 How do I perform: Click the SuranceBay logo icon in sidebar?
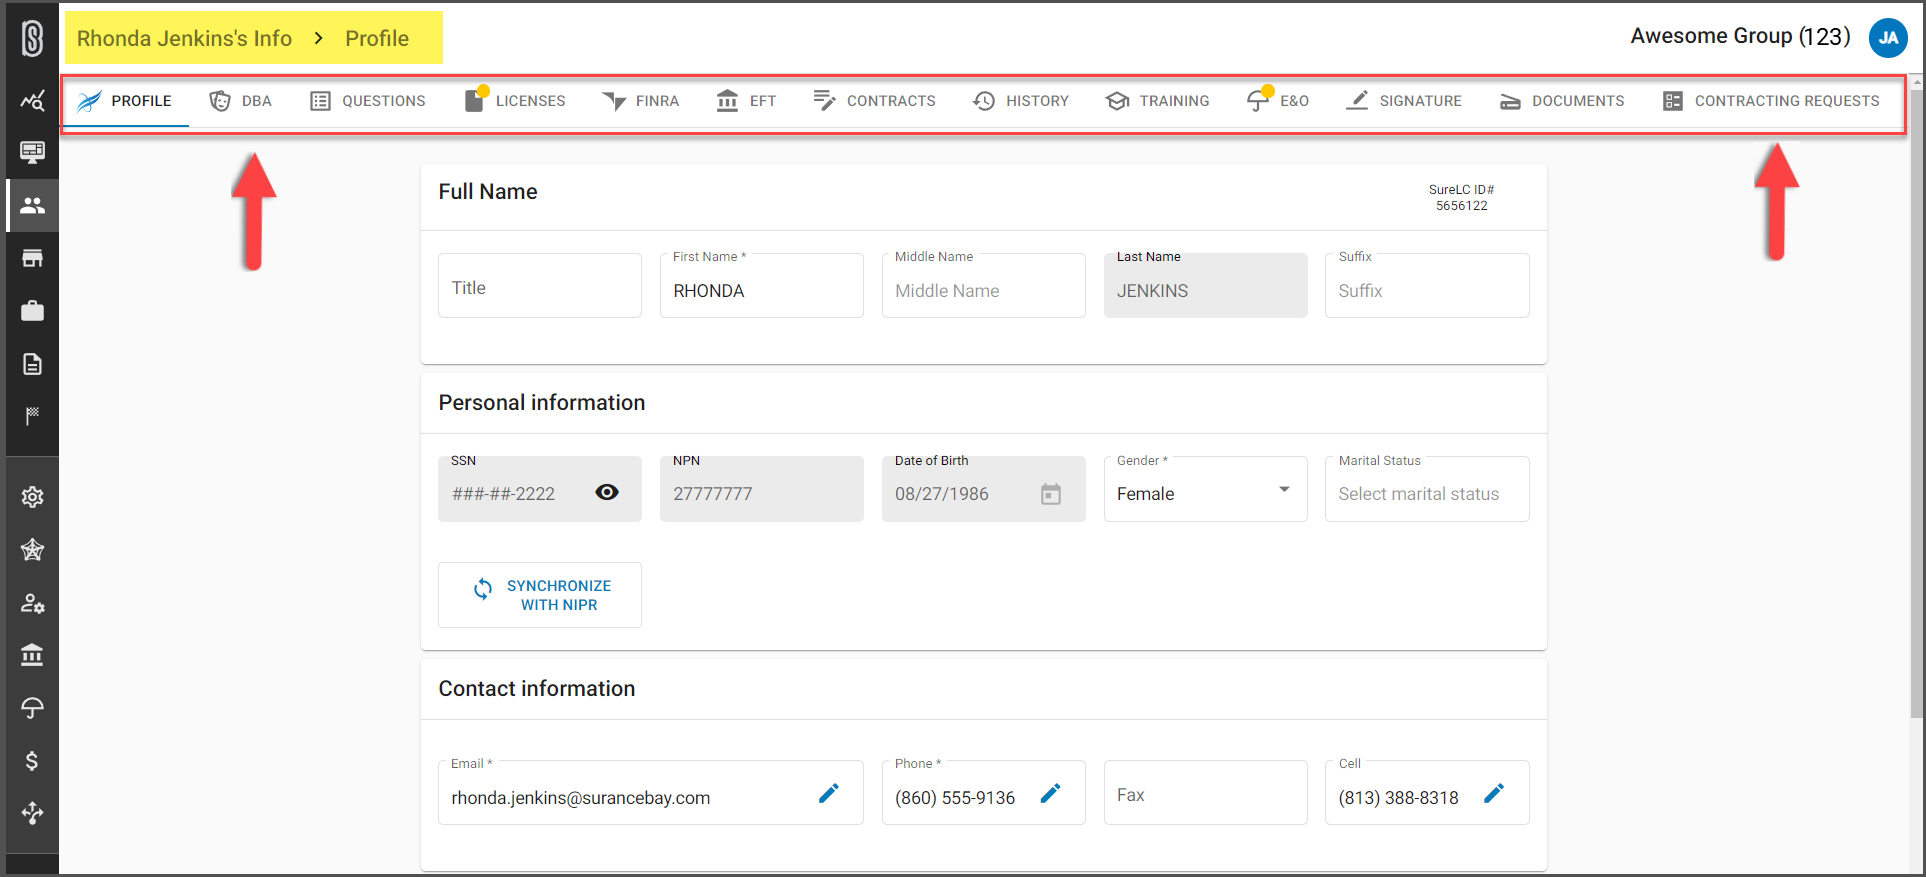pyautogui.click(x=32, y=39)
